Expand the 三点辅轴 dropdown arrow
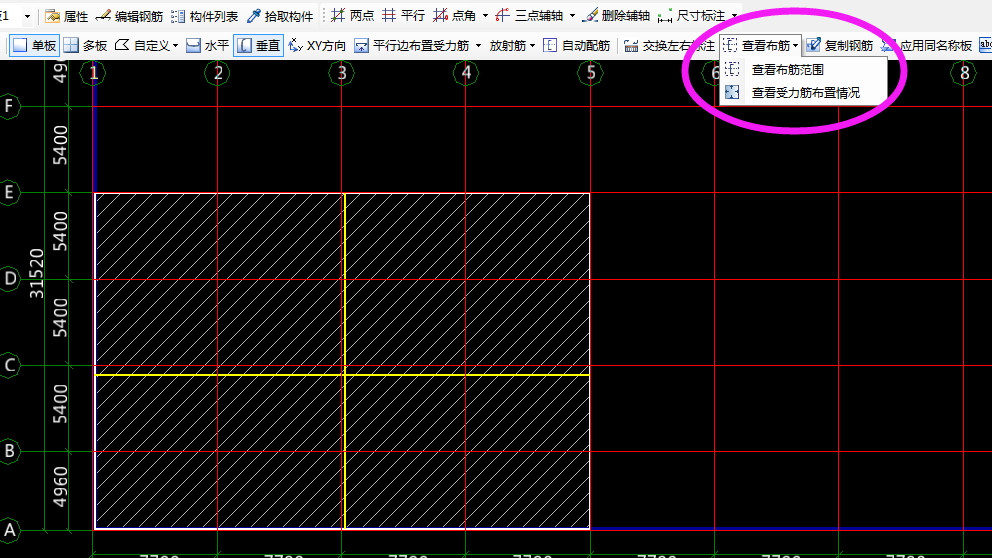Viewport: 992px width, 558px height. [x=572, y=16]
